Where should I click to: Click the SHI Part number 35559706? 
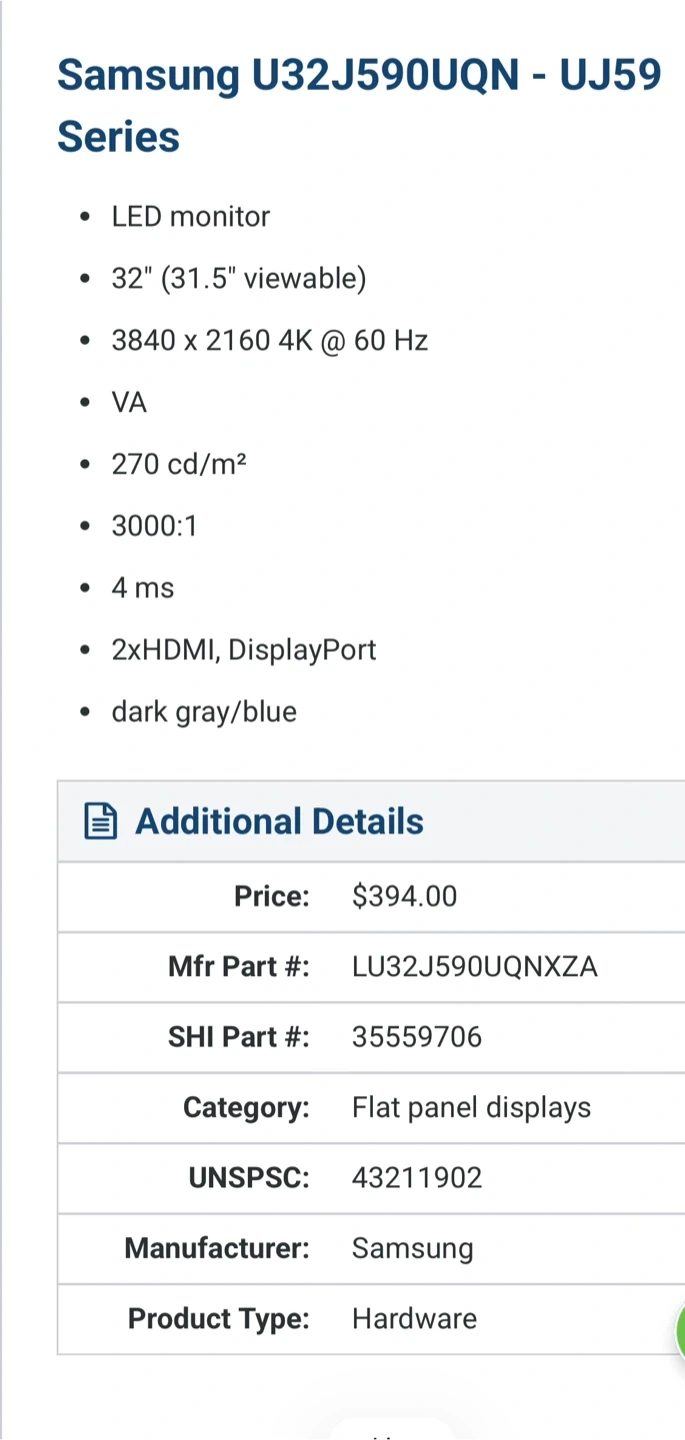pos(416,1037)
